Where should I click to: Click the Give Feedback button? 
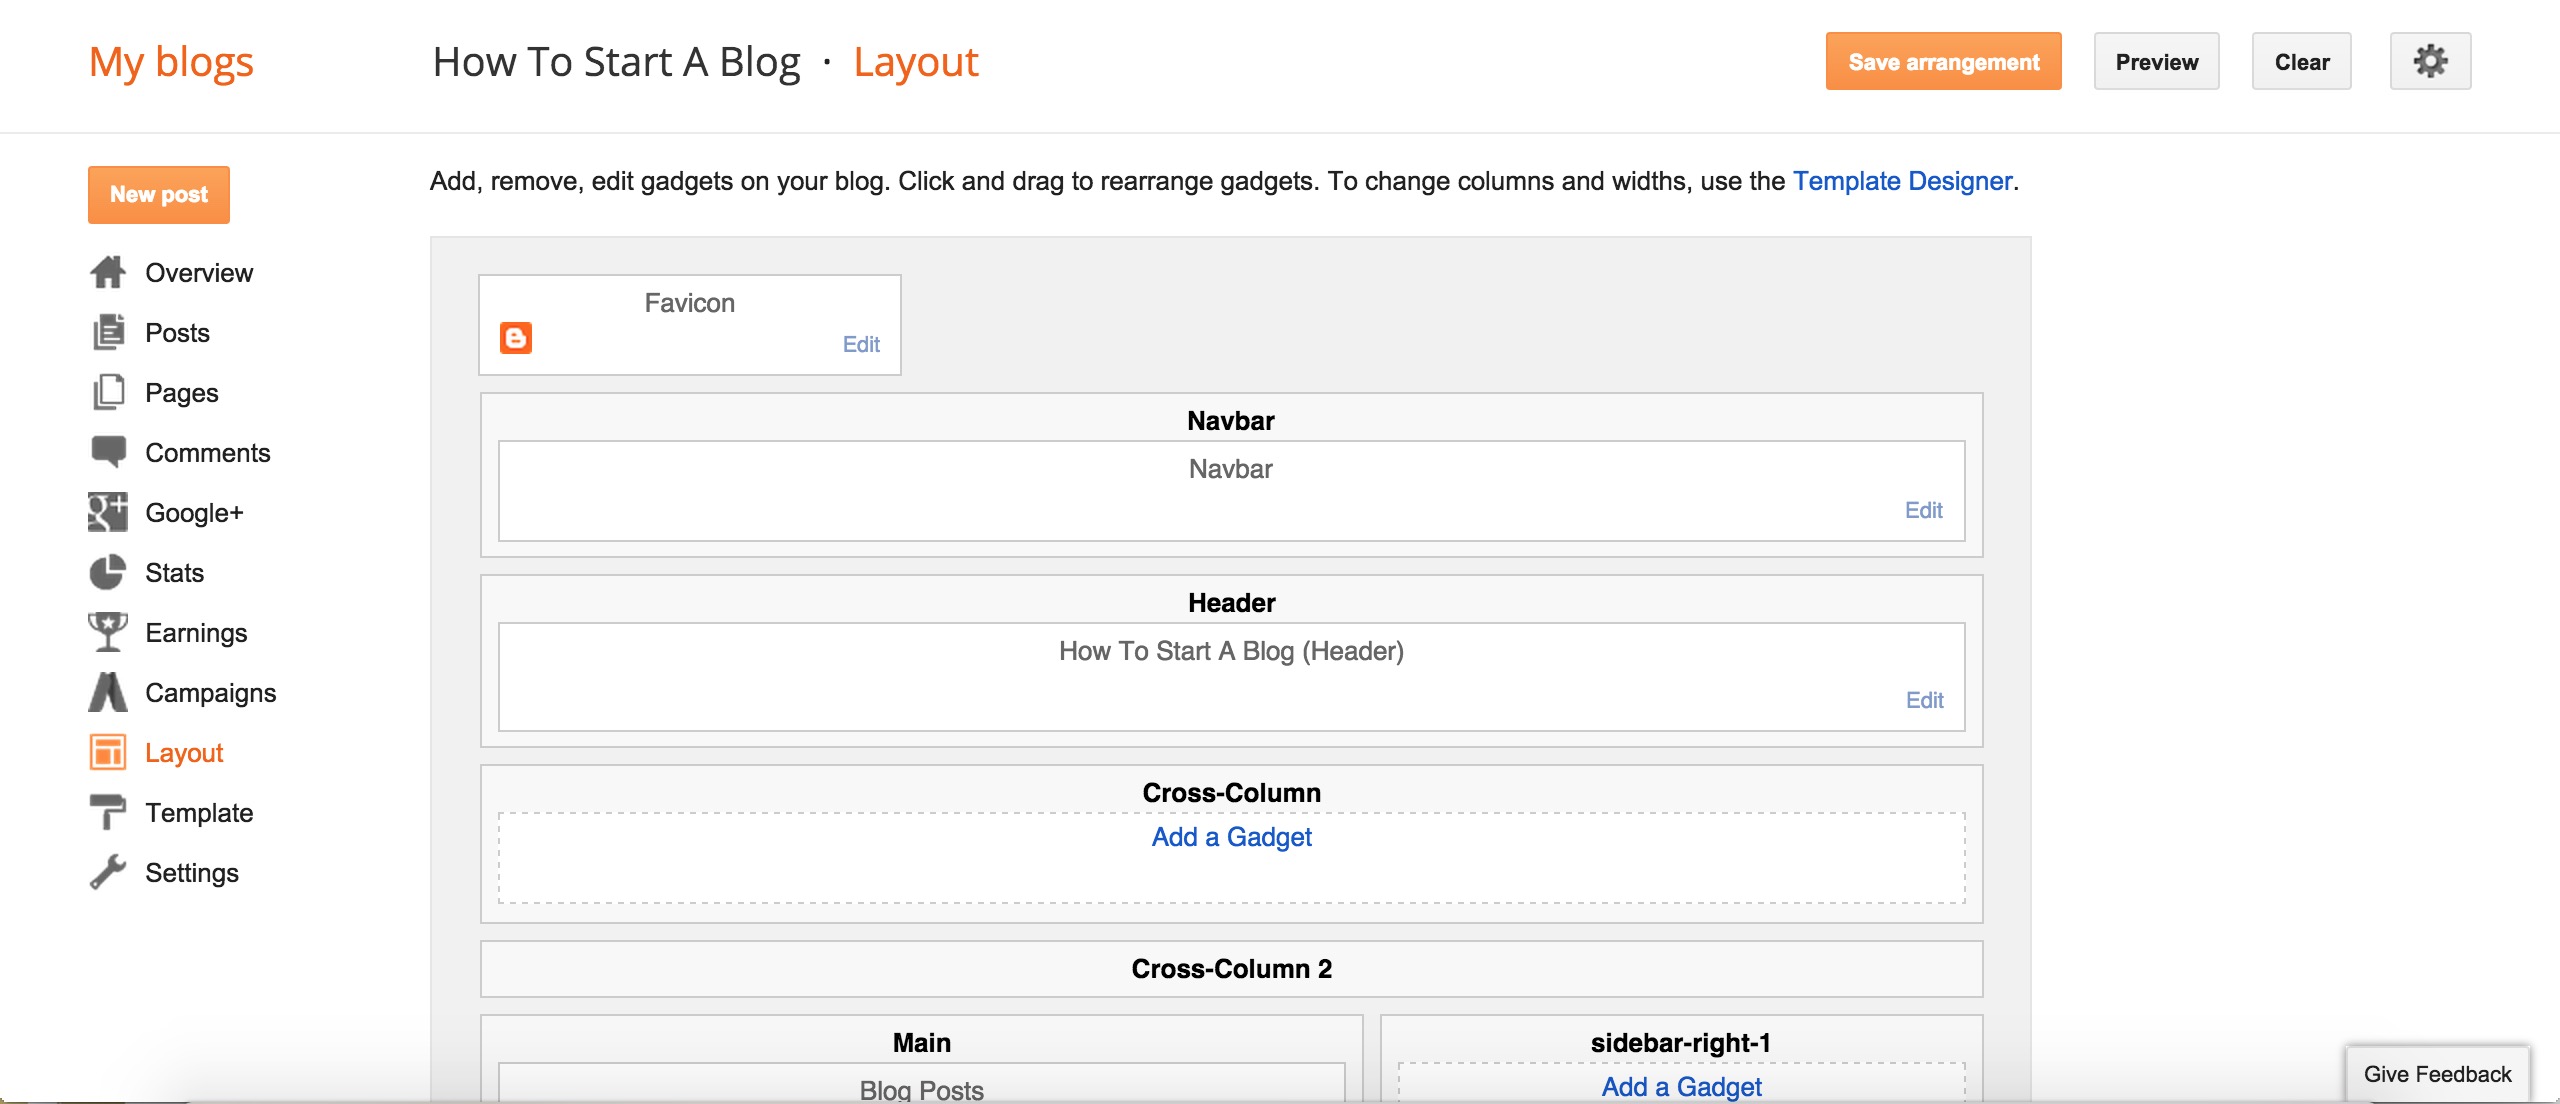click(x=2437, y=1074)
